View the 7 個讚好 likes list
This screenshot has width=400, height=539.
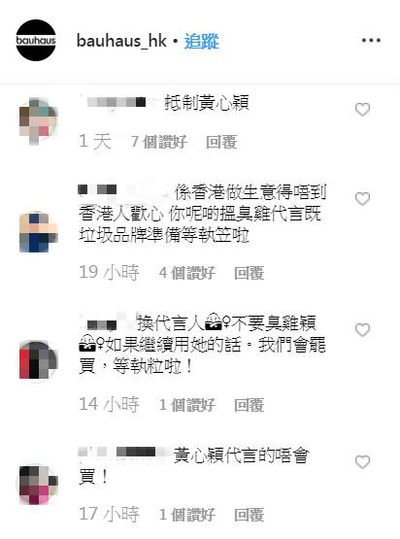tap(159, 142)
